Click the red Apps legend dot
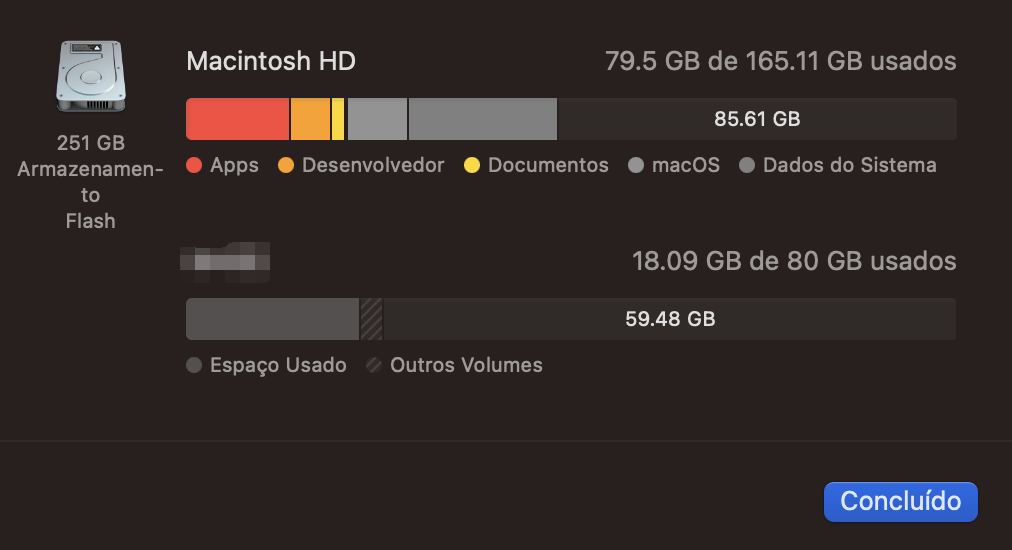 (195, 166)
